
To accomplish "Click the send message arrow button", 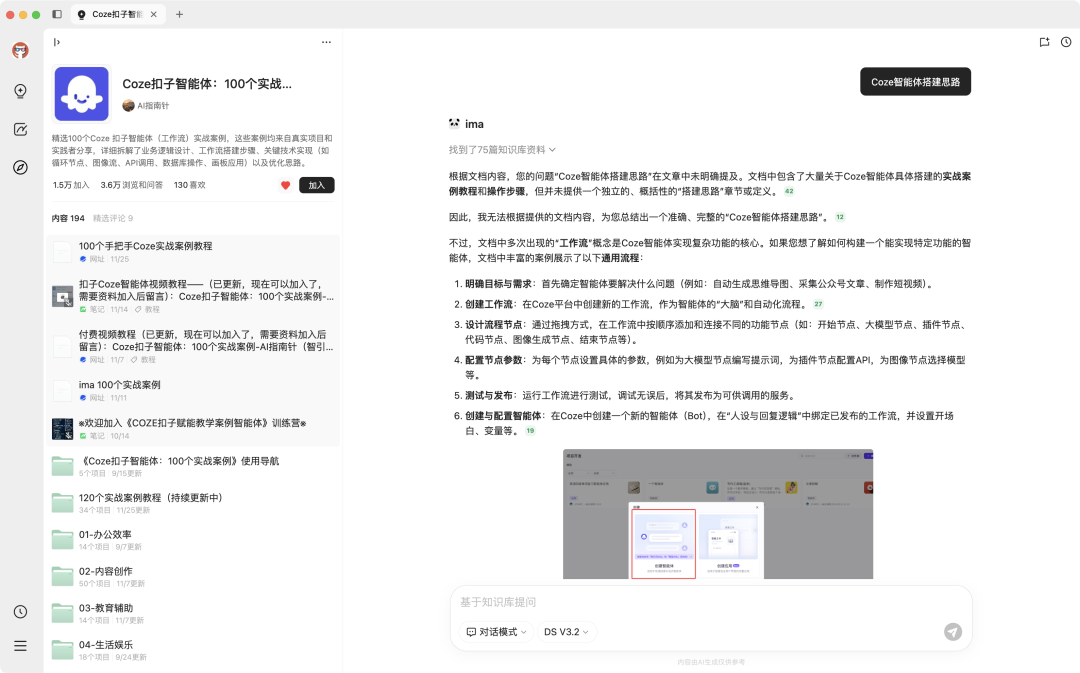I will pyautogui.click(x=953, y=632).
